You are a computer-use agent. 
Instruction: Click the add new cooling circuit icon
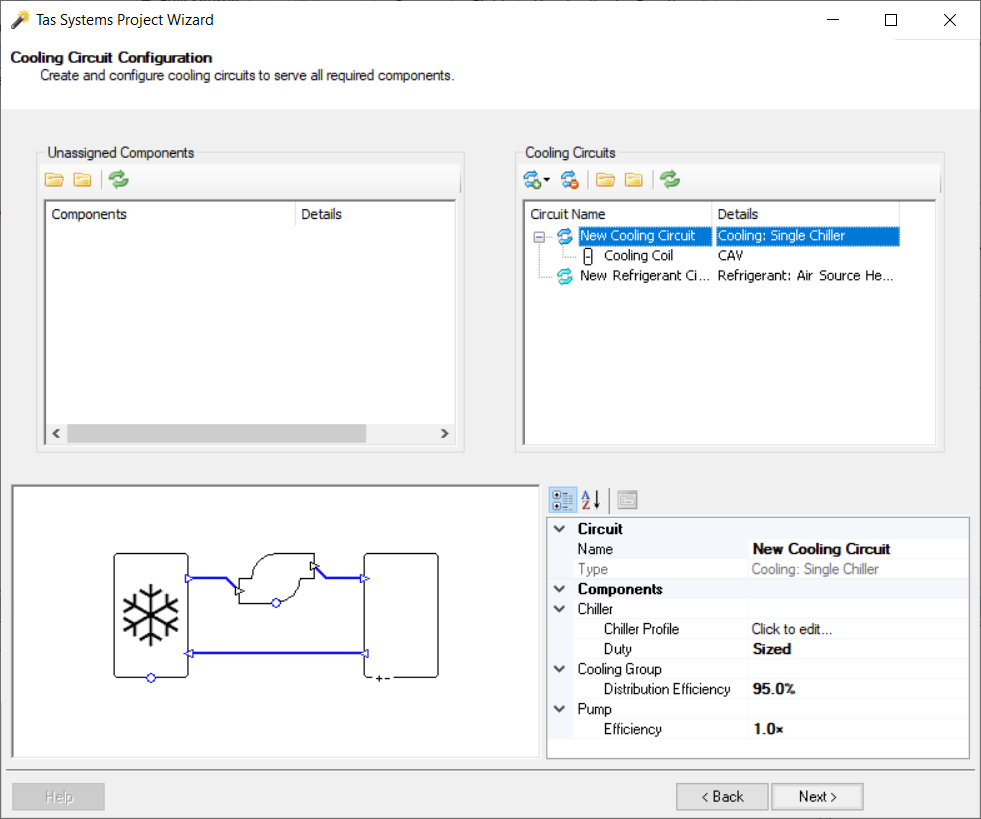tap(532, 180)
